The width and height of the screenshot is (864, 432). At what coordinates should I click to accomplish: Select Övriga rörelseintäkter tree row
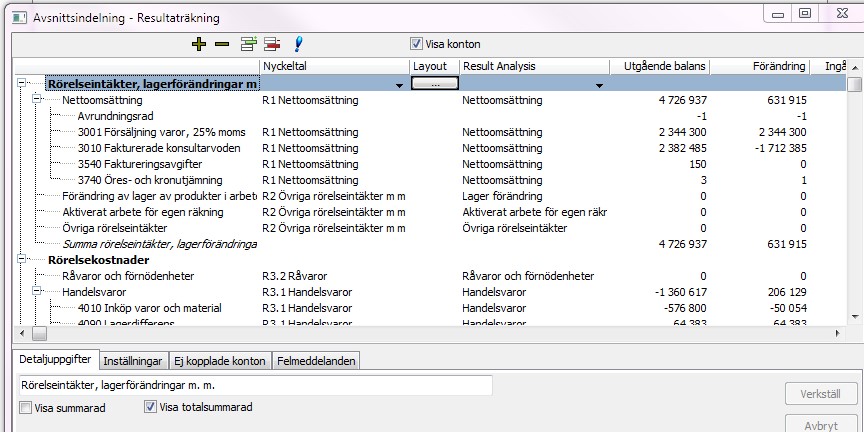click(115, 228)
